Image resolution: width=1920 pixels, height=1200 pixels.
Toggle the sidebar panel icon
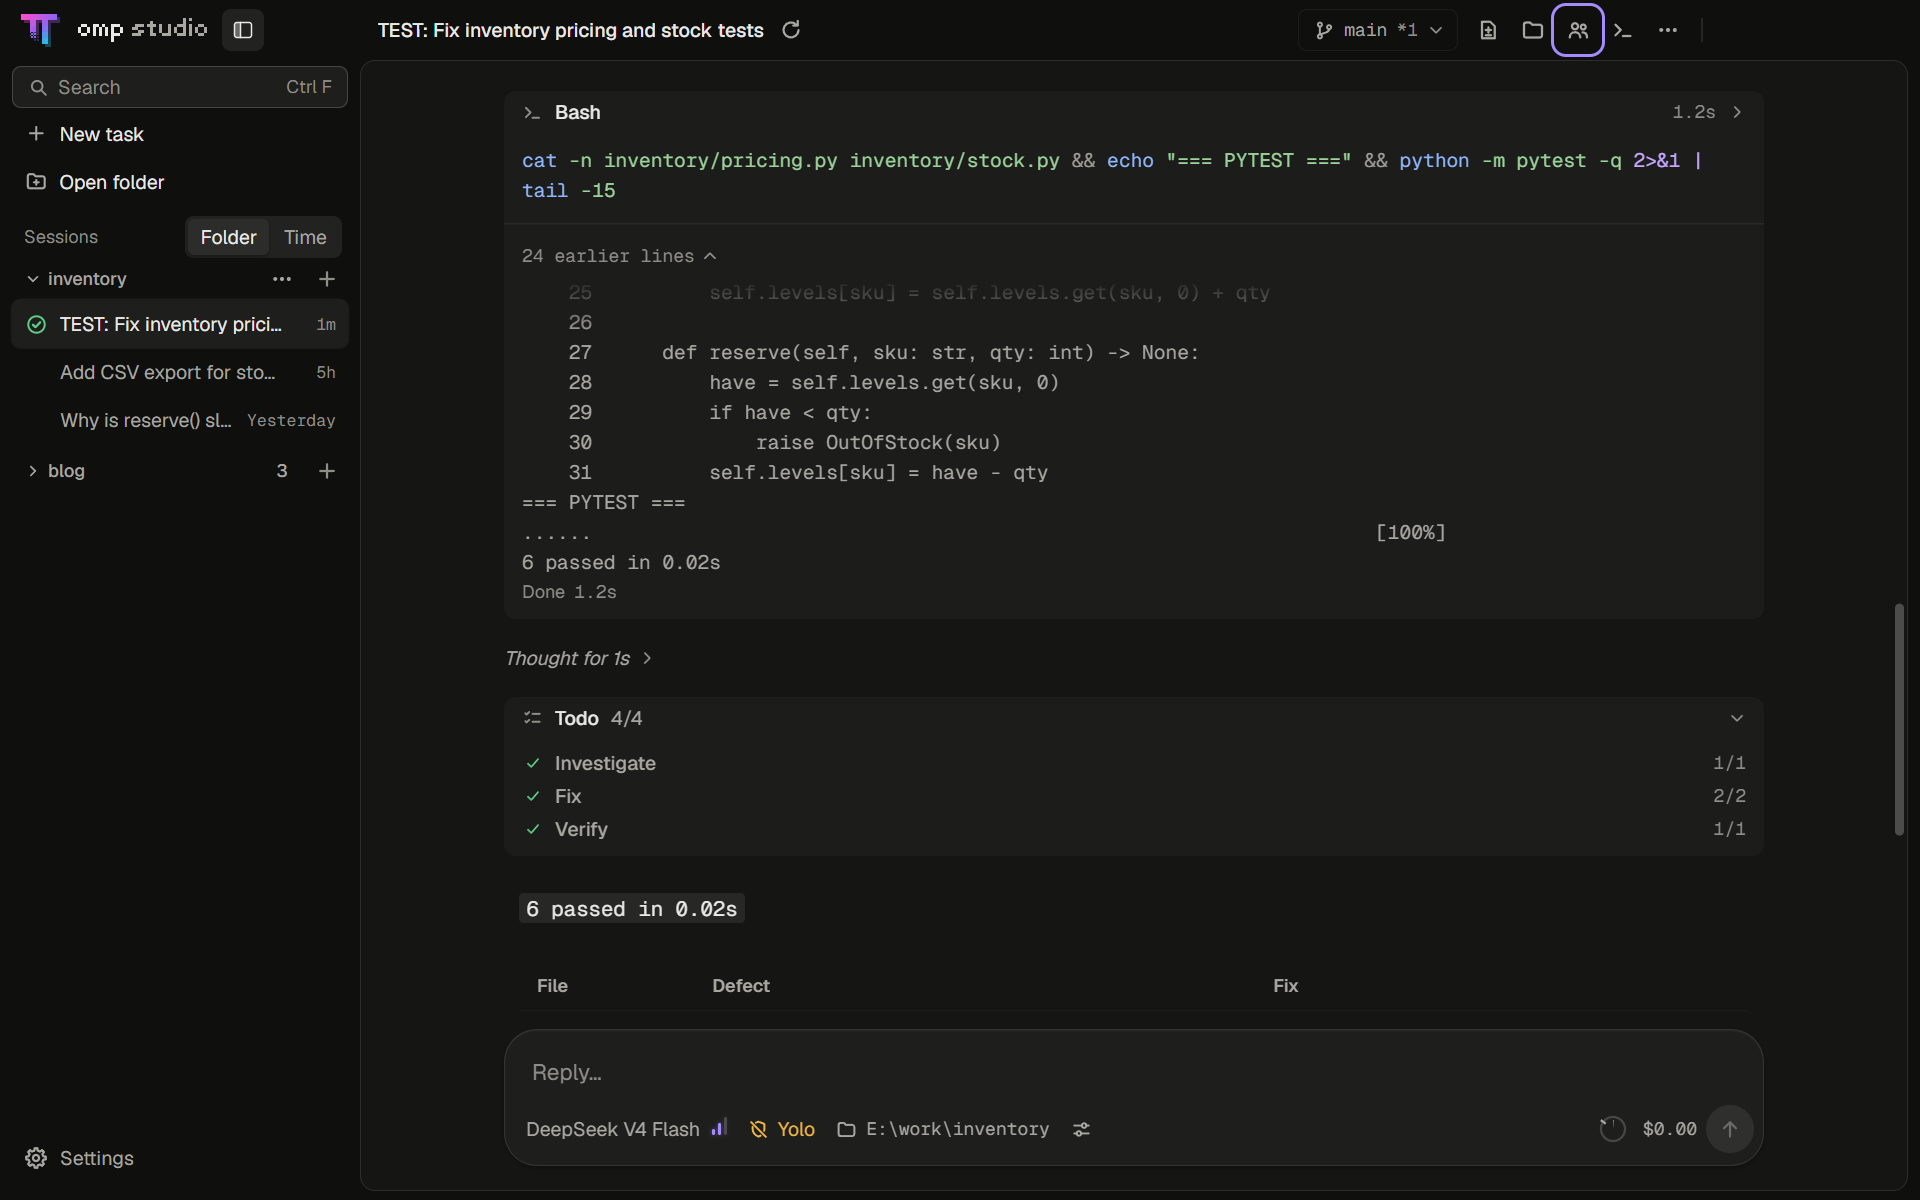pyautogui.click(x=243, y=30)
